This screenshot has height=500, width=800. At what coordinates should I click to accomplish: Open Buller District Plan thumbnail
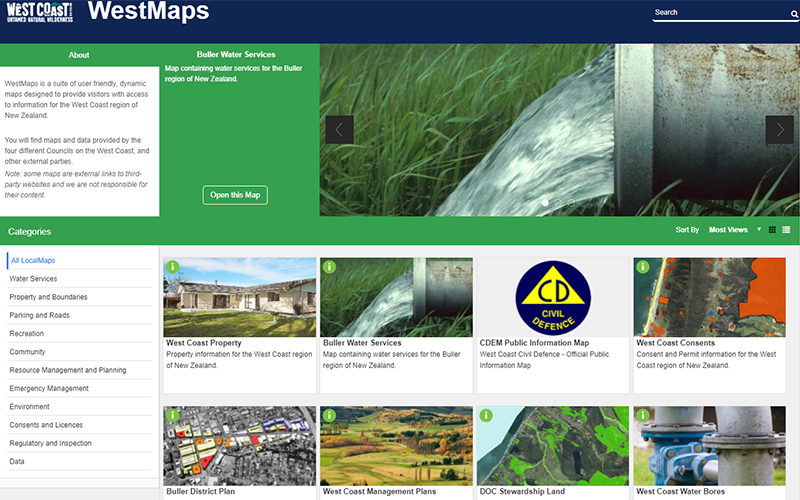[240, 446]
